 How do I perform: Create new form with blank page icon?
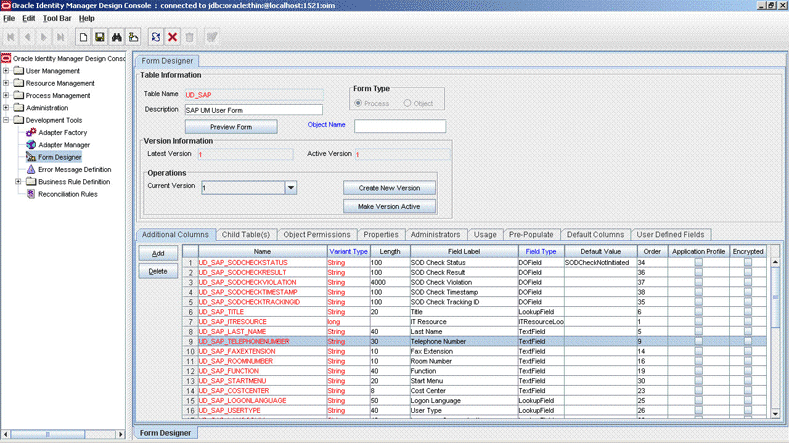tap(83, 37)
